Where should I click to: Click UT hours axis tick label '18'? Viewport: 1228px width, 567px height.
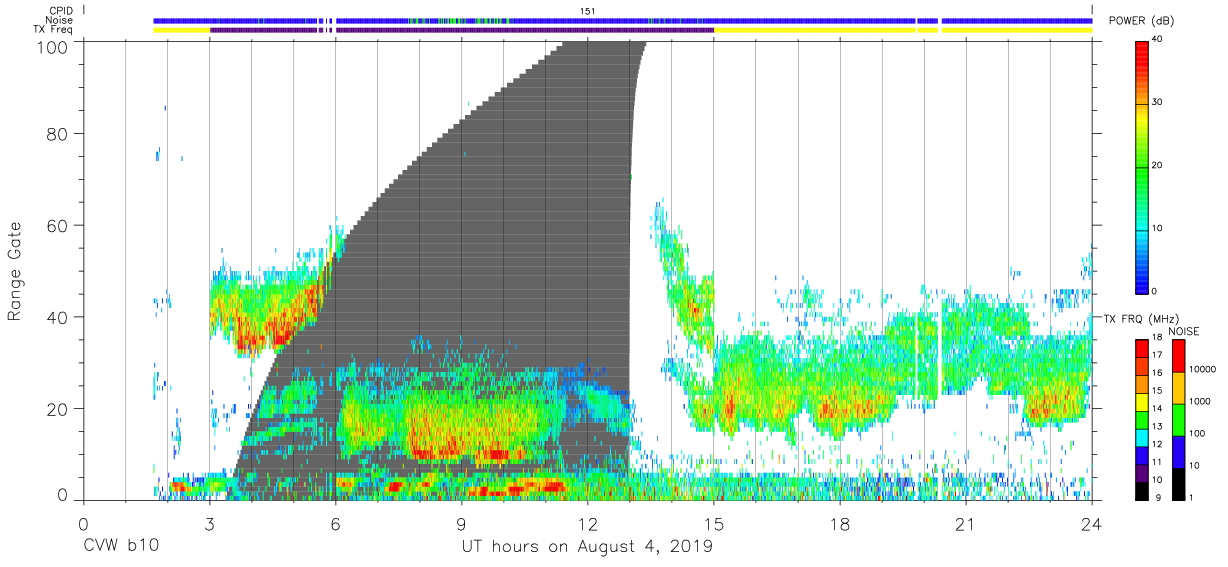840,524
